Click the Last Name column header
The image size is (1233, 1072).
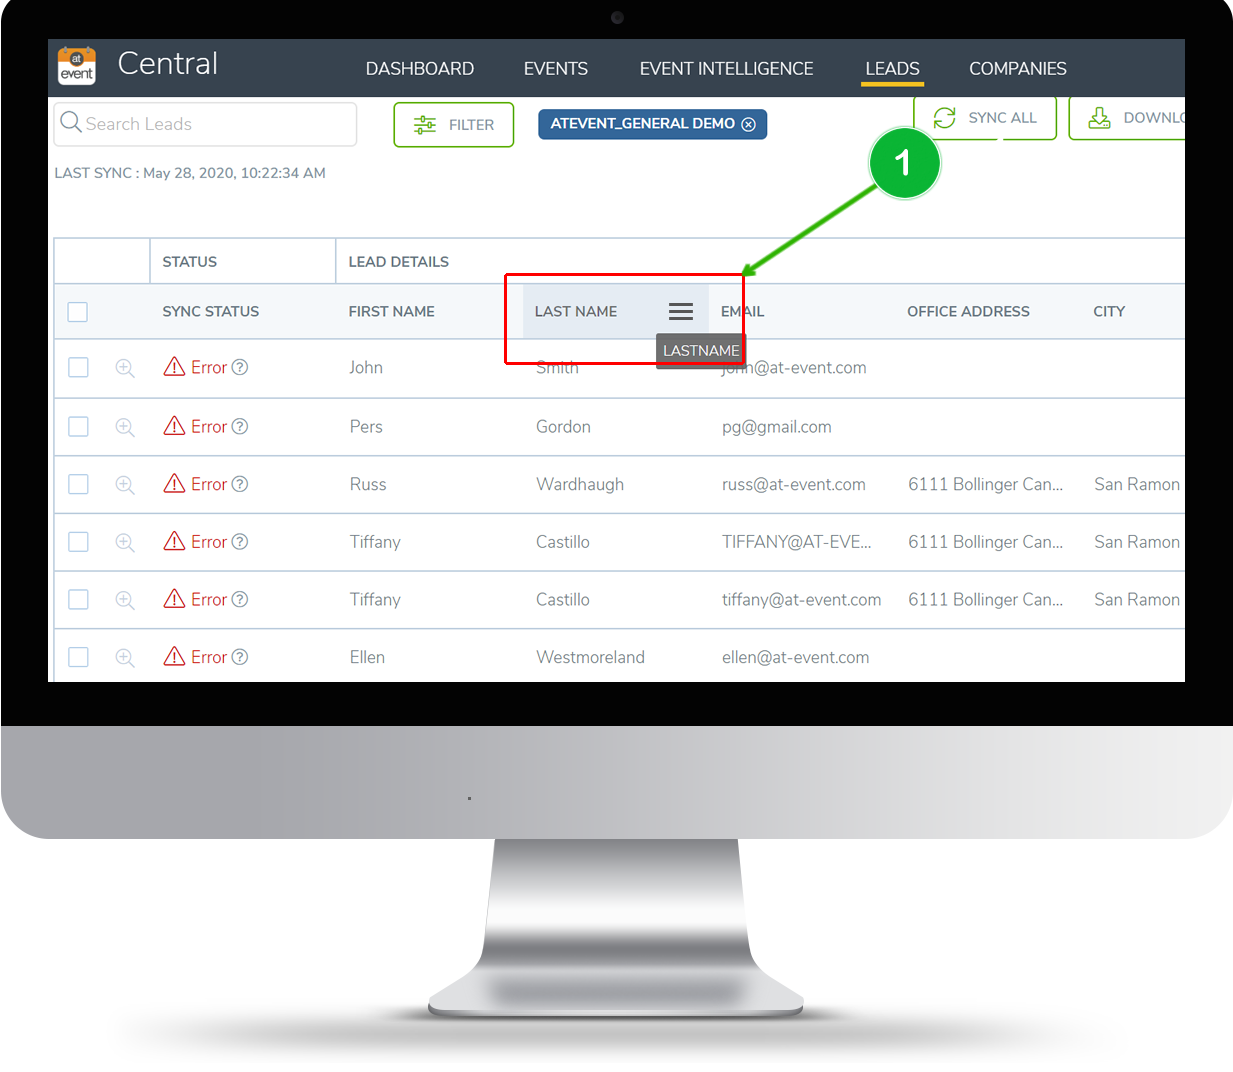575,312
